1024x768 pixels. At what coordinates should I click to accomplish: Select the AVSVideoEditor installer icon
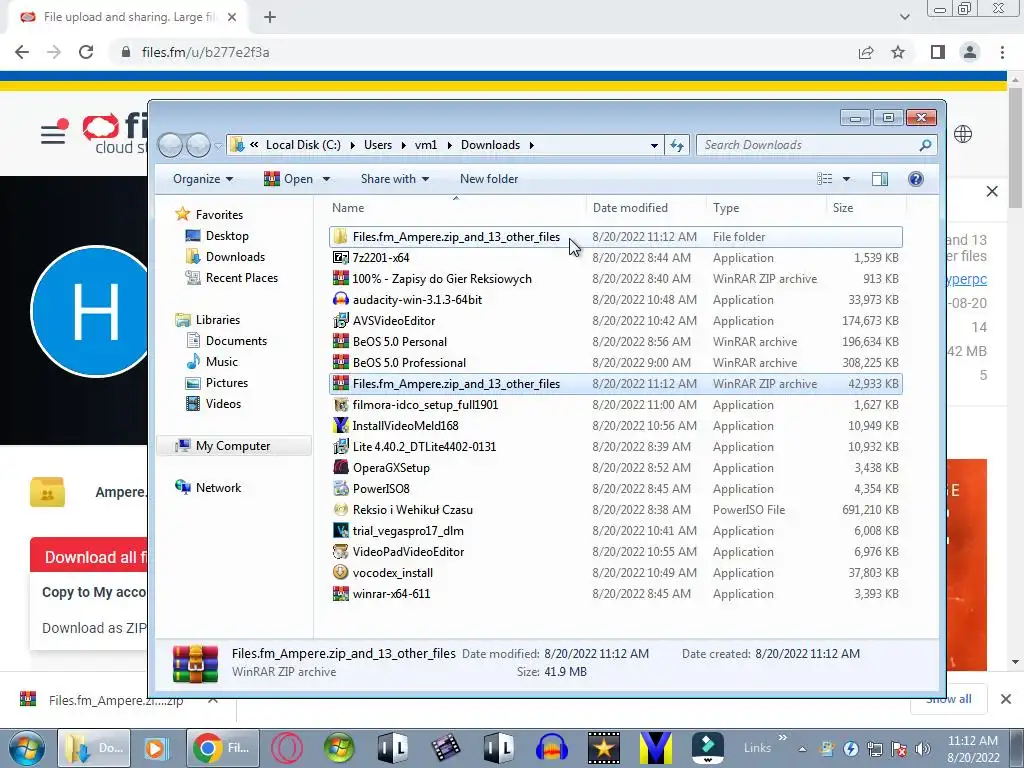[340, 321]
